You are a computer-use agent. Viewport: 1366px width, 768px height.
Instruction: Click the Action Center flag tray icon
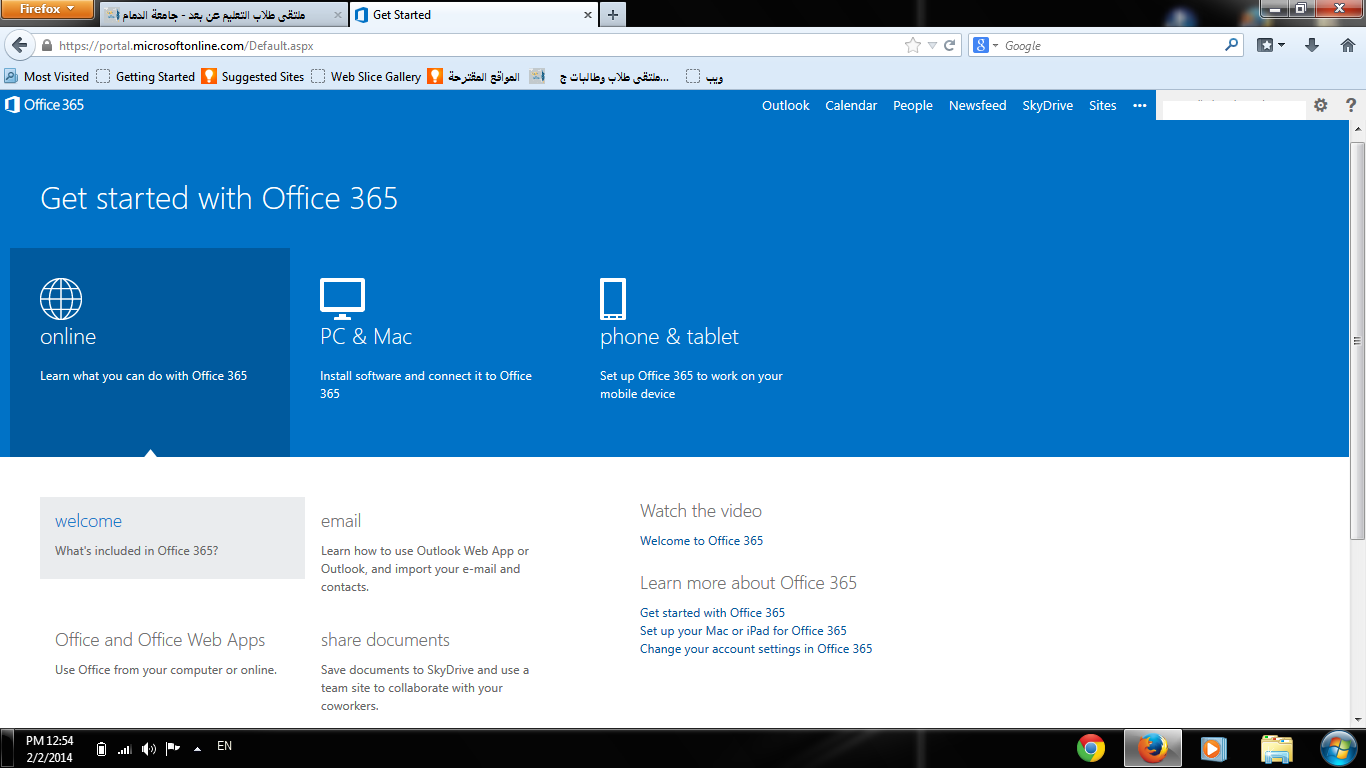[173, 748]
